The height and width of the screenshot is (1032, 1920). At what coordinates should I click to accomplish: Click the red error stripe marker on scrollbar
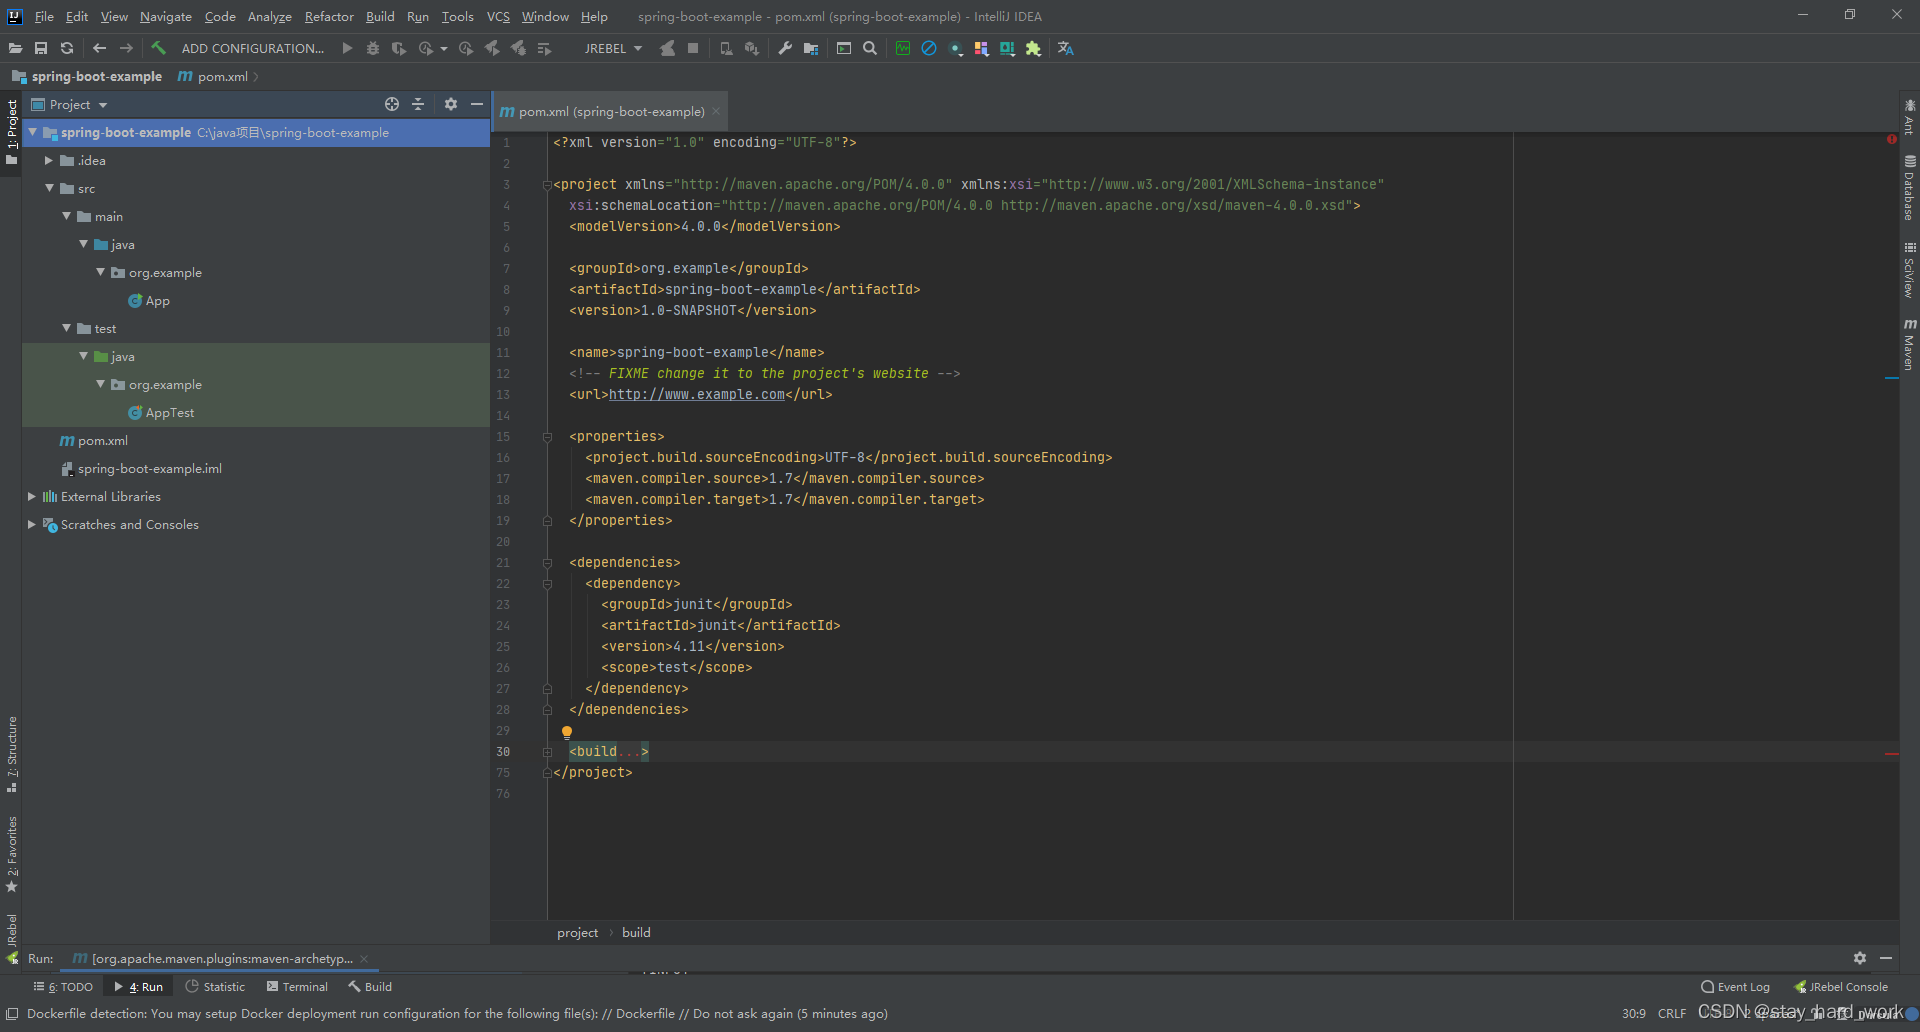(x=1892, y=754)
